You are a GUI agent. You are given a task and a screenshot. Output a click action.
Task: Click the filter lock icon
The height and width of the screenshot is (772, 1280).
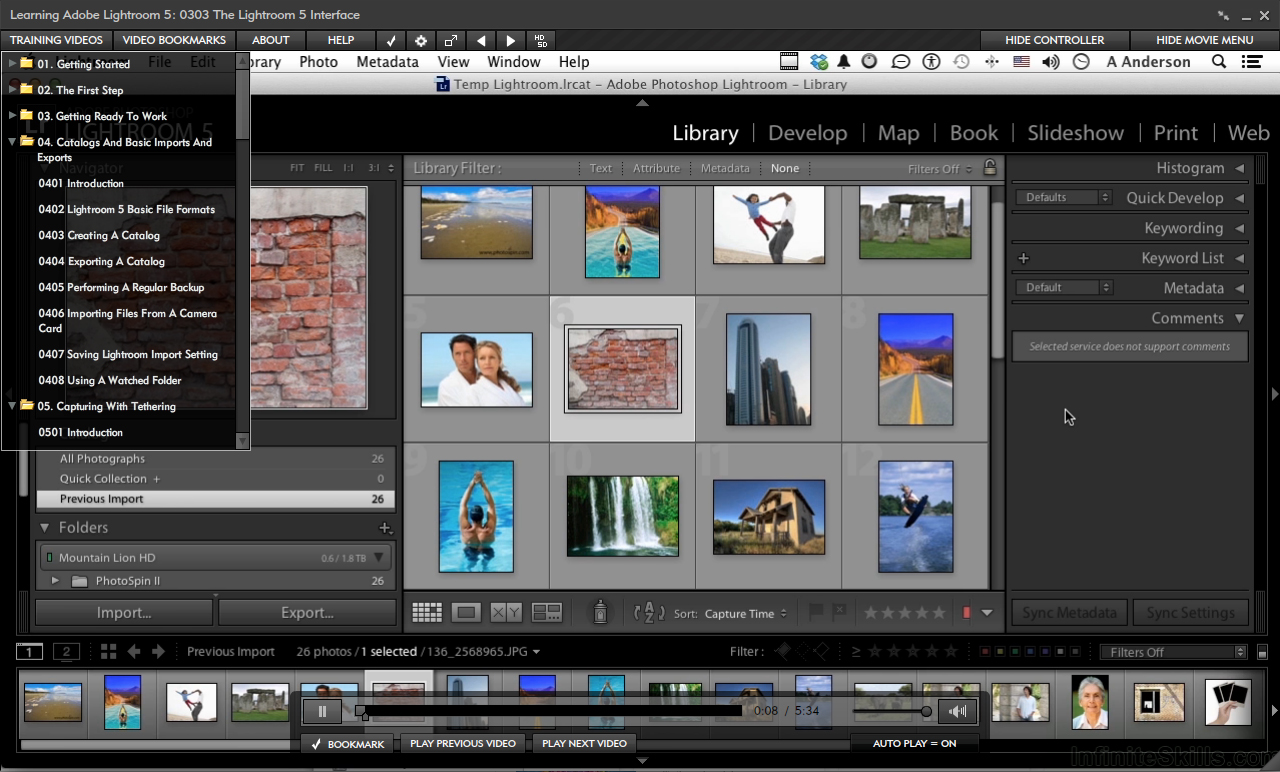pos(990,168)
